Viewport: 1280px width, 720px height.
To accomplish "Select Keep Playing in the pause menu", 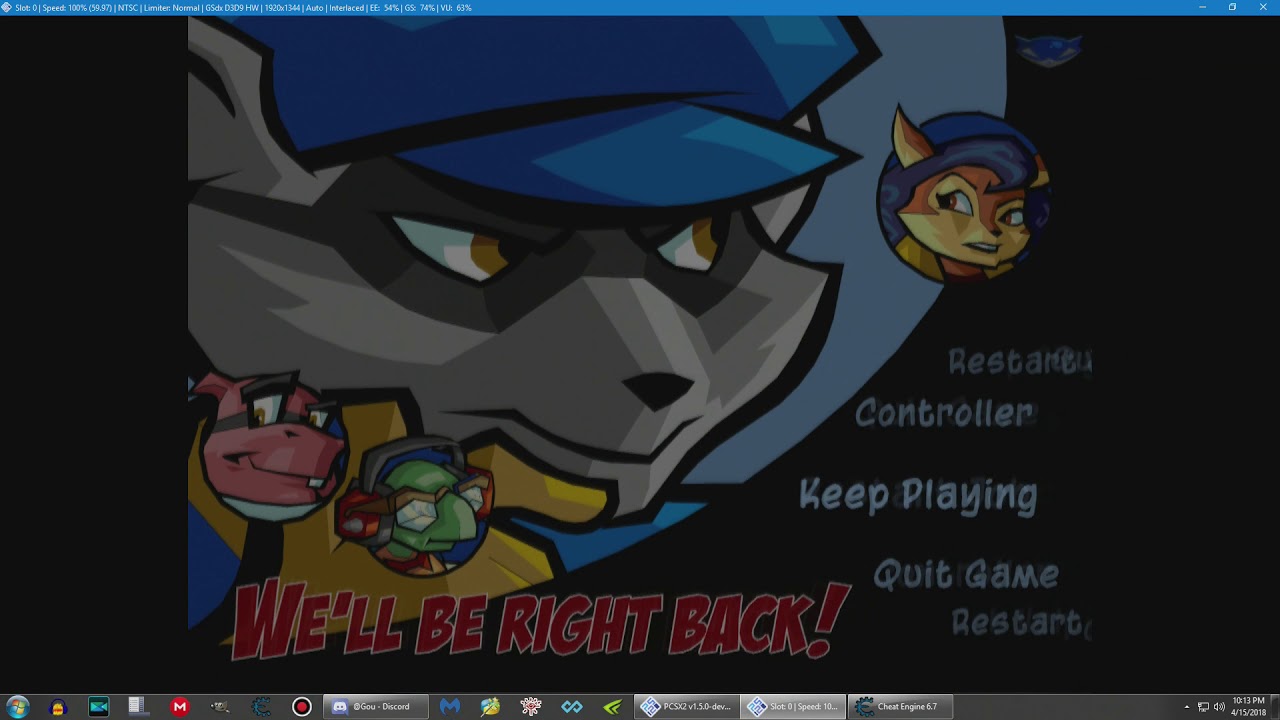I will (918, 494).
